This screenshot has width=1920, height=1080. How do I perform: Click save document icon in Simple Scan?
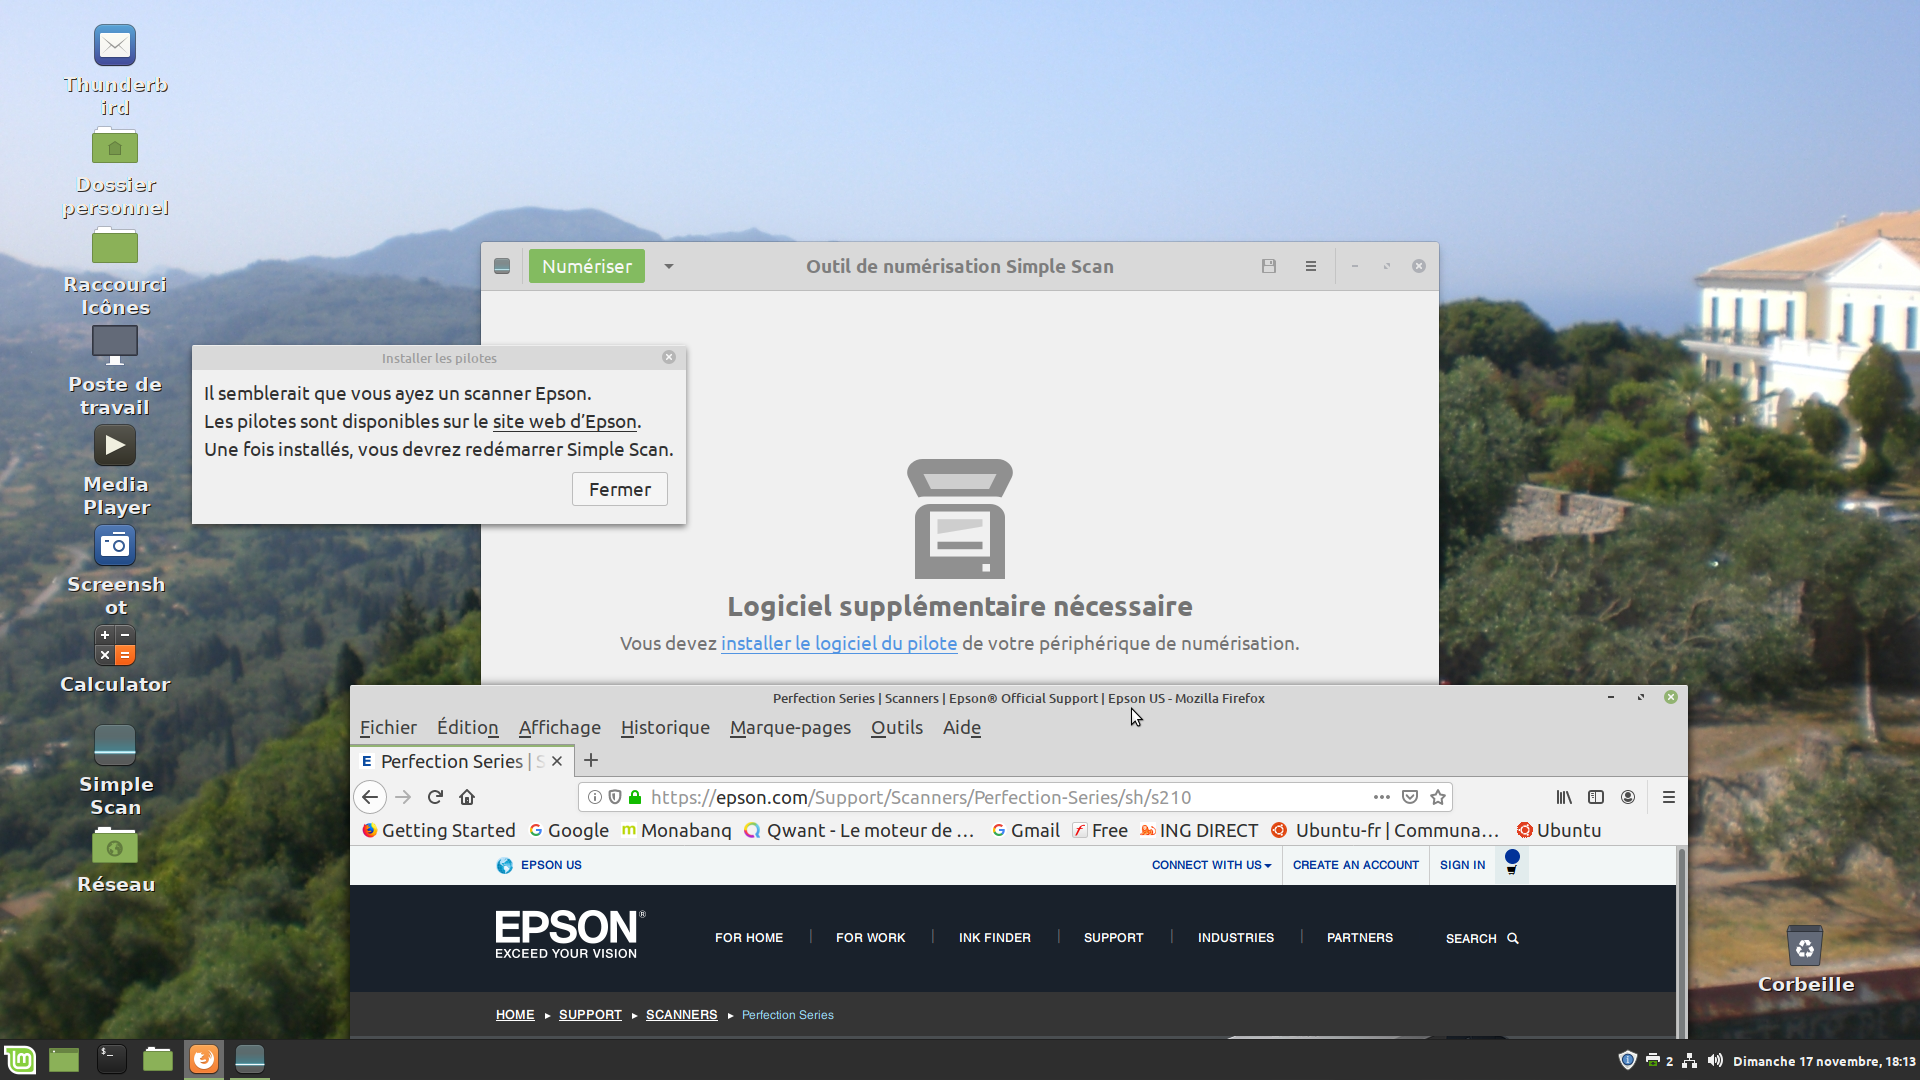[1269, 266]
